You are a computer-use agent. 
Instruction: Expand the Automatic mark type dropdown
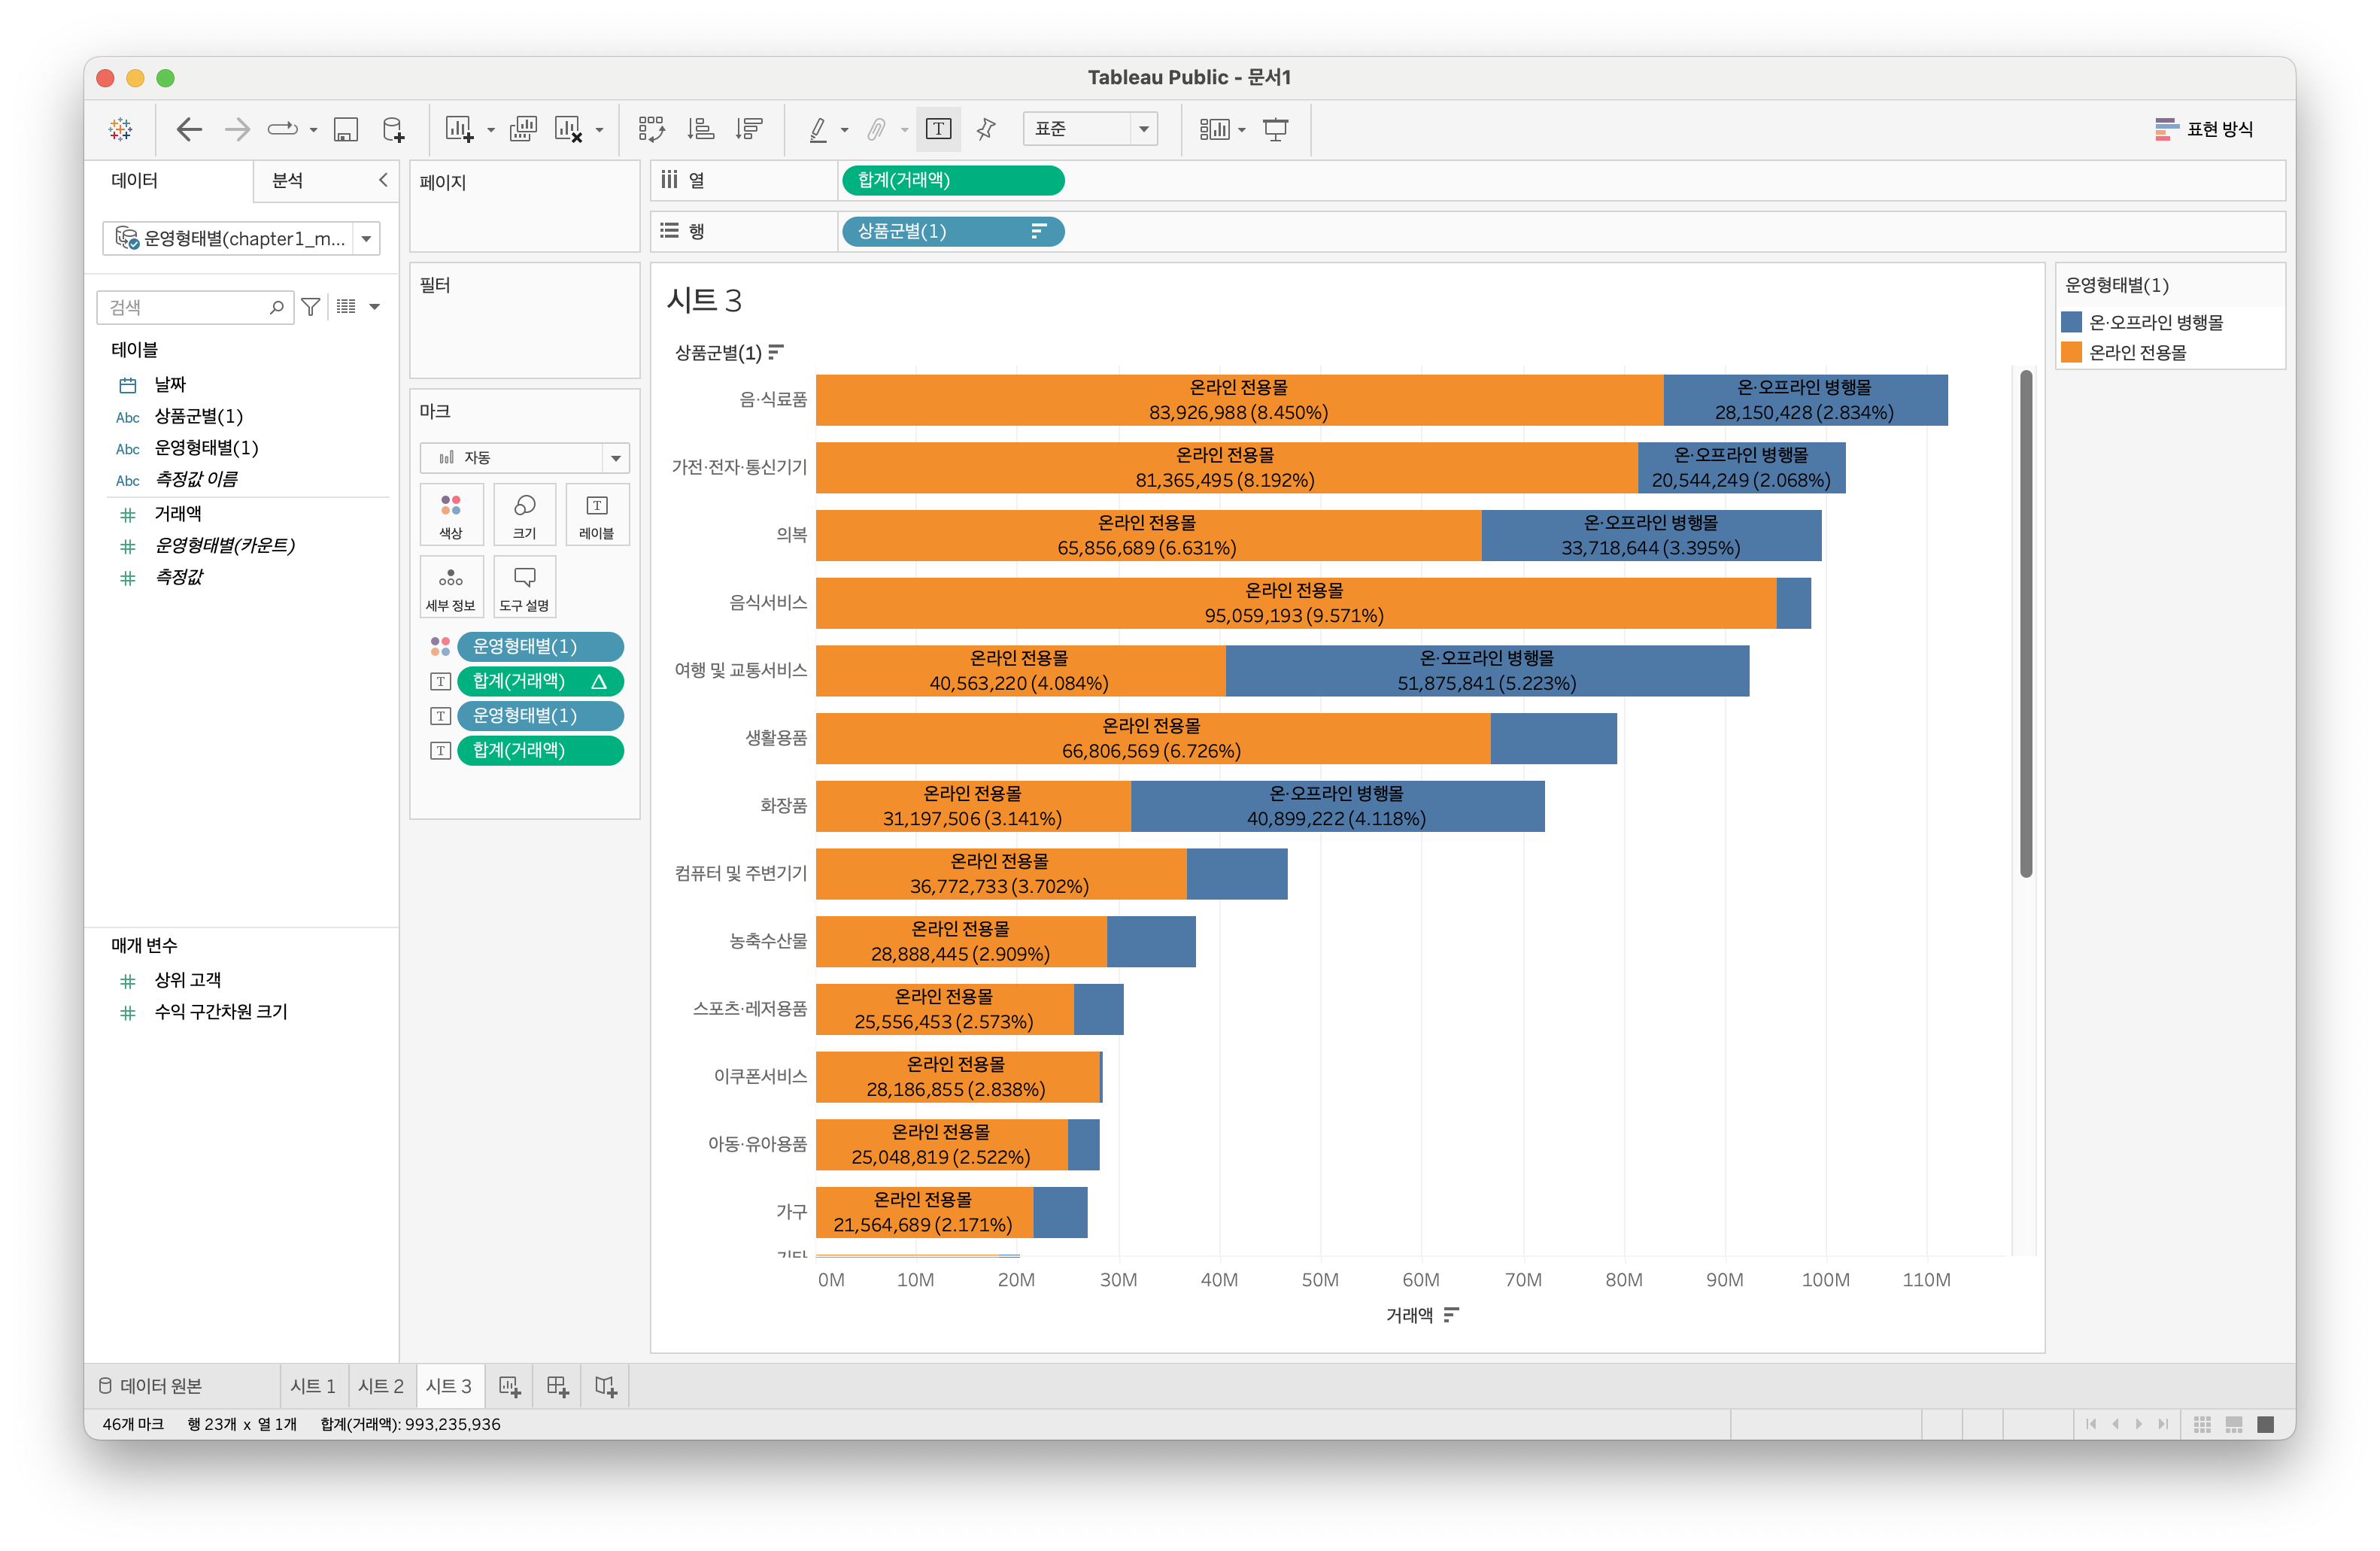(524, 457)
